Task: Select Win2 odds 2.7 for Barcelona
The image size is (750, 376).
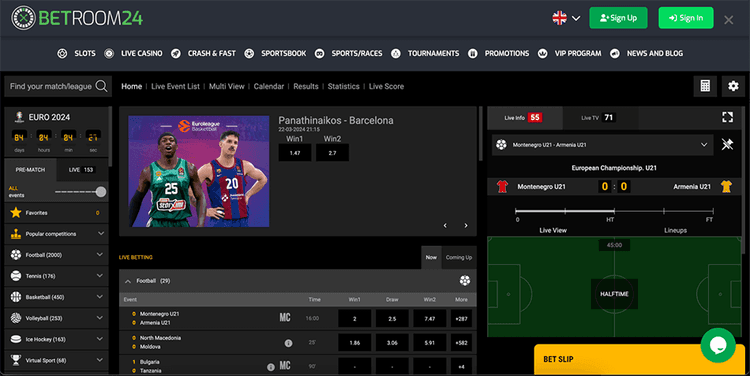Action: pyautogui.click(x=332, y=153)
